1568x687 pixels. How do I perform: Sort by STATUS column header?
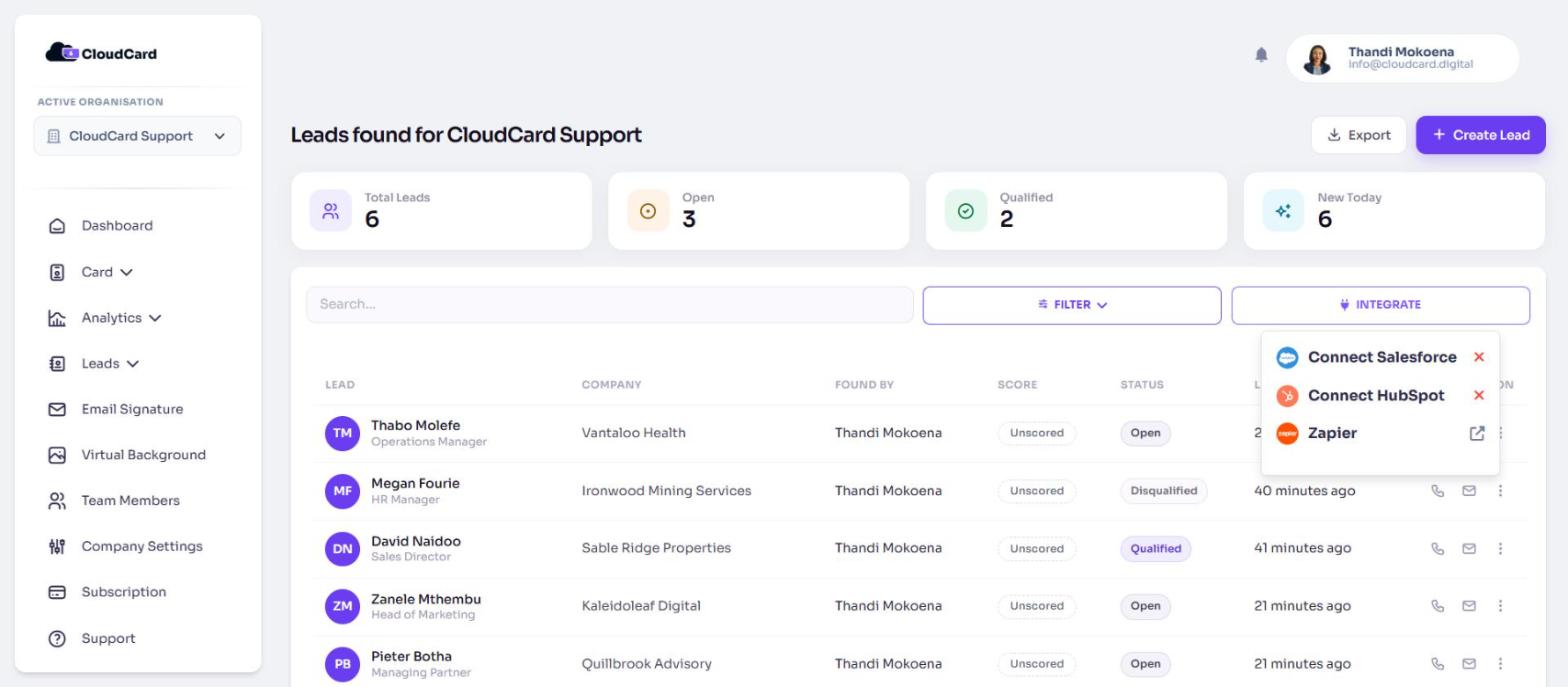[1141, 385]
